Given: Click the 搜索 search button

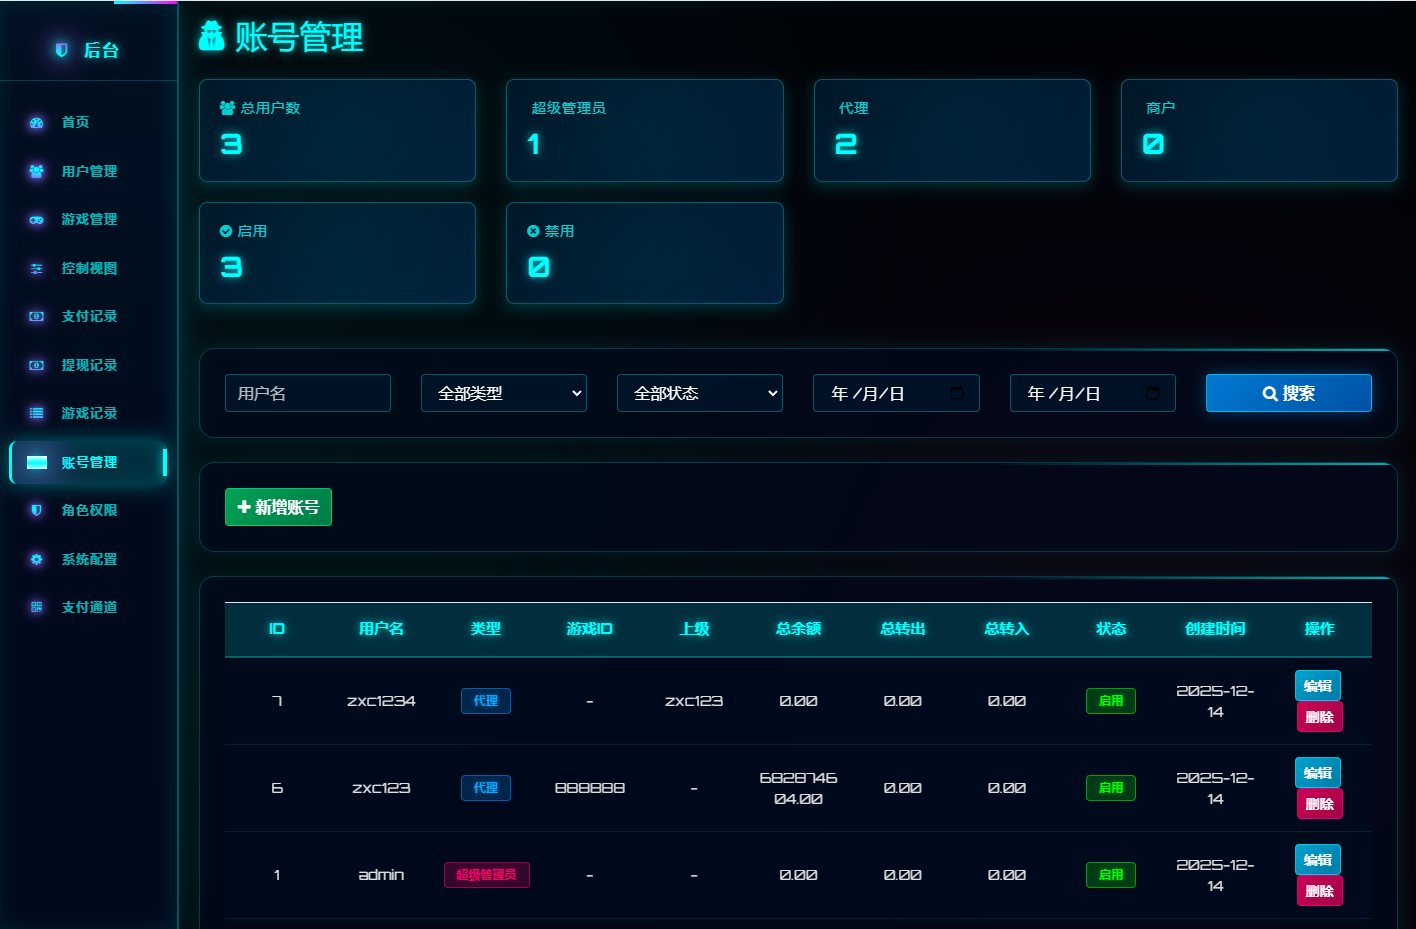Looking at the screenshot, I should (x=1288, y=393).
